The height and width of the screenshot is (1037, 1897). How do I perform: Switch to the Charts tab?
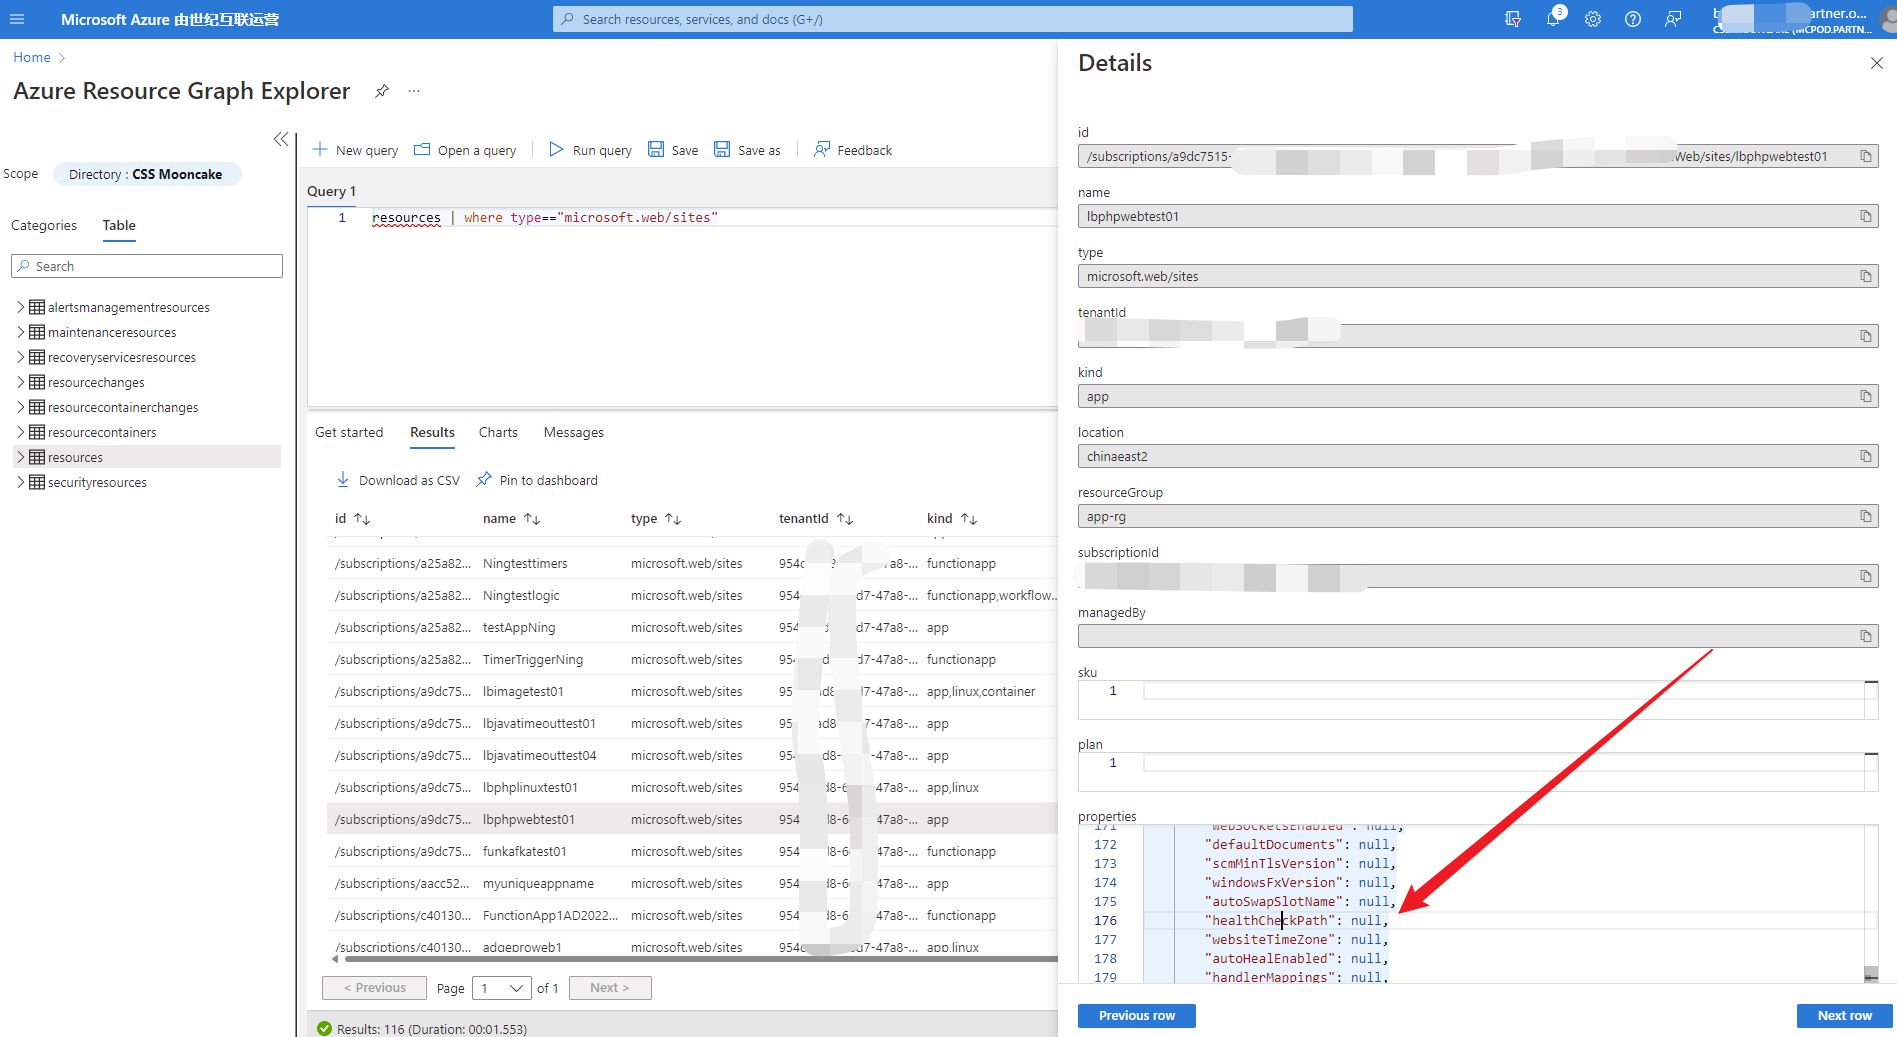click(x=497, y=432)
